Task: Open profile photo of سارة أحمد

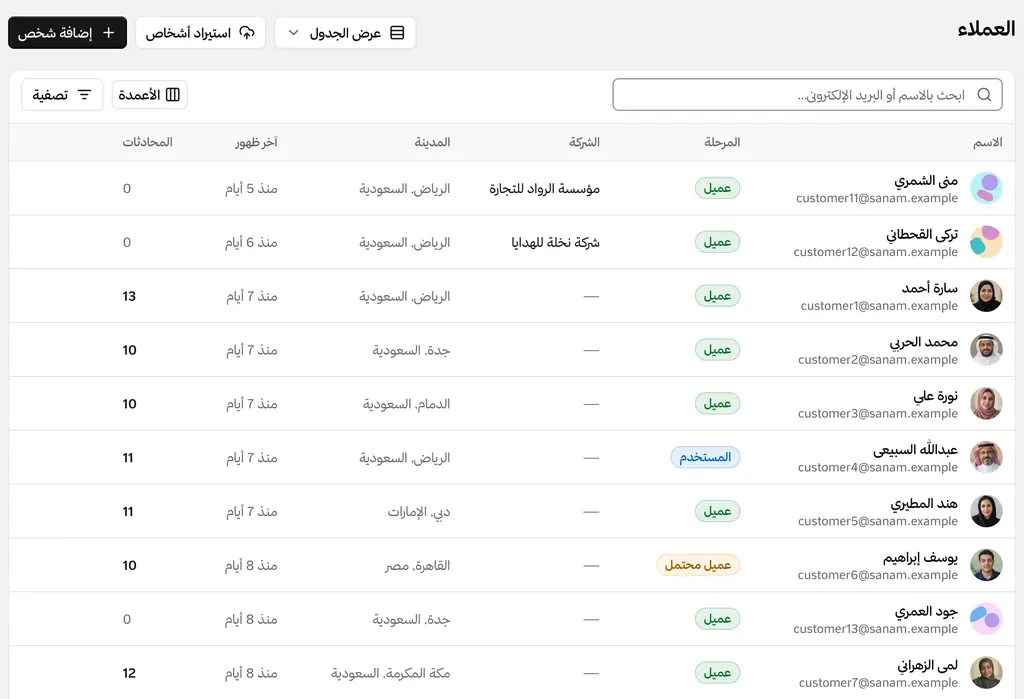Action: pyautogui.click(x=986, y=296)
